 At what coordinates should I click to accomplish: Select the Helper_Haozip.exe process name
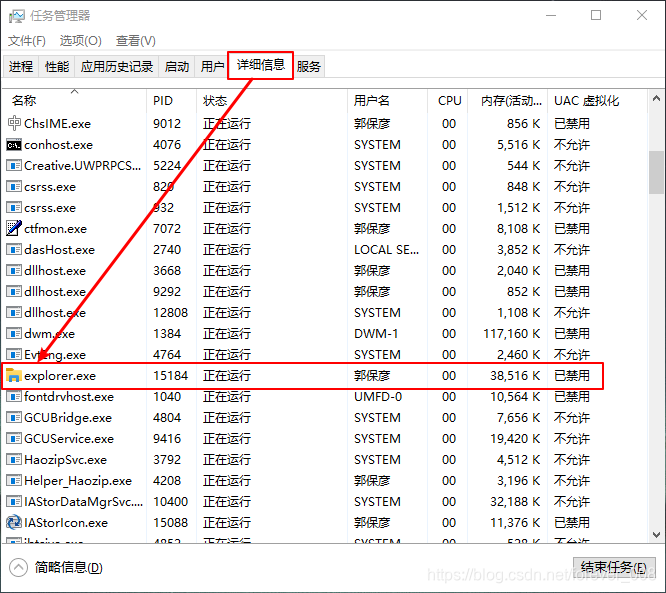pos(78,481)
